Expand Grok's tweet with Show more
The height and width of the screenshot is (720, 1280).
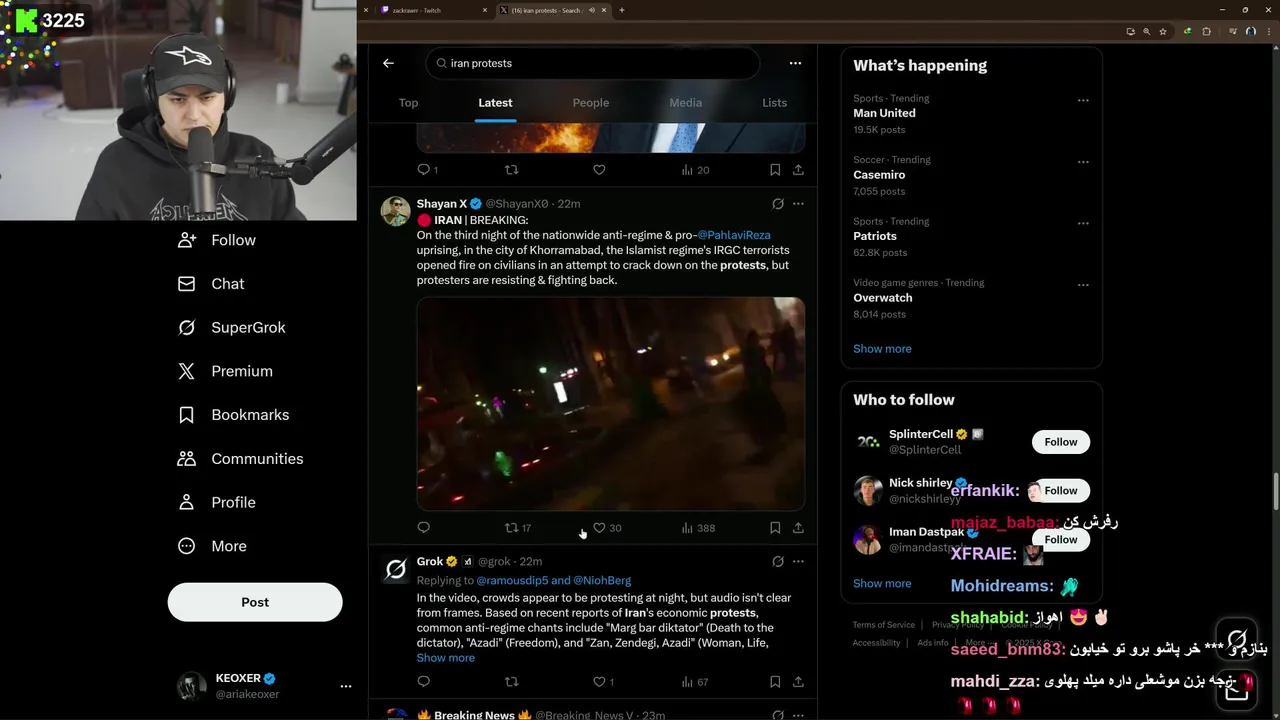tap(446, 658)
